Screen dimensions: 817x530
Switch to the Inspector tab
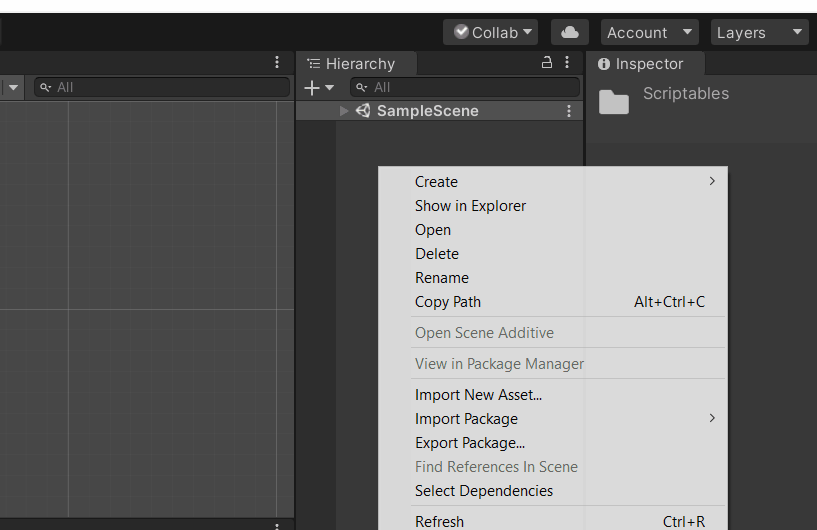(x=646, y=64)
